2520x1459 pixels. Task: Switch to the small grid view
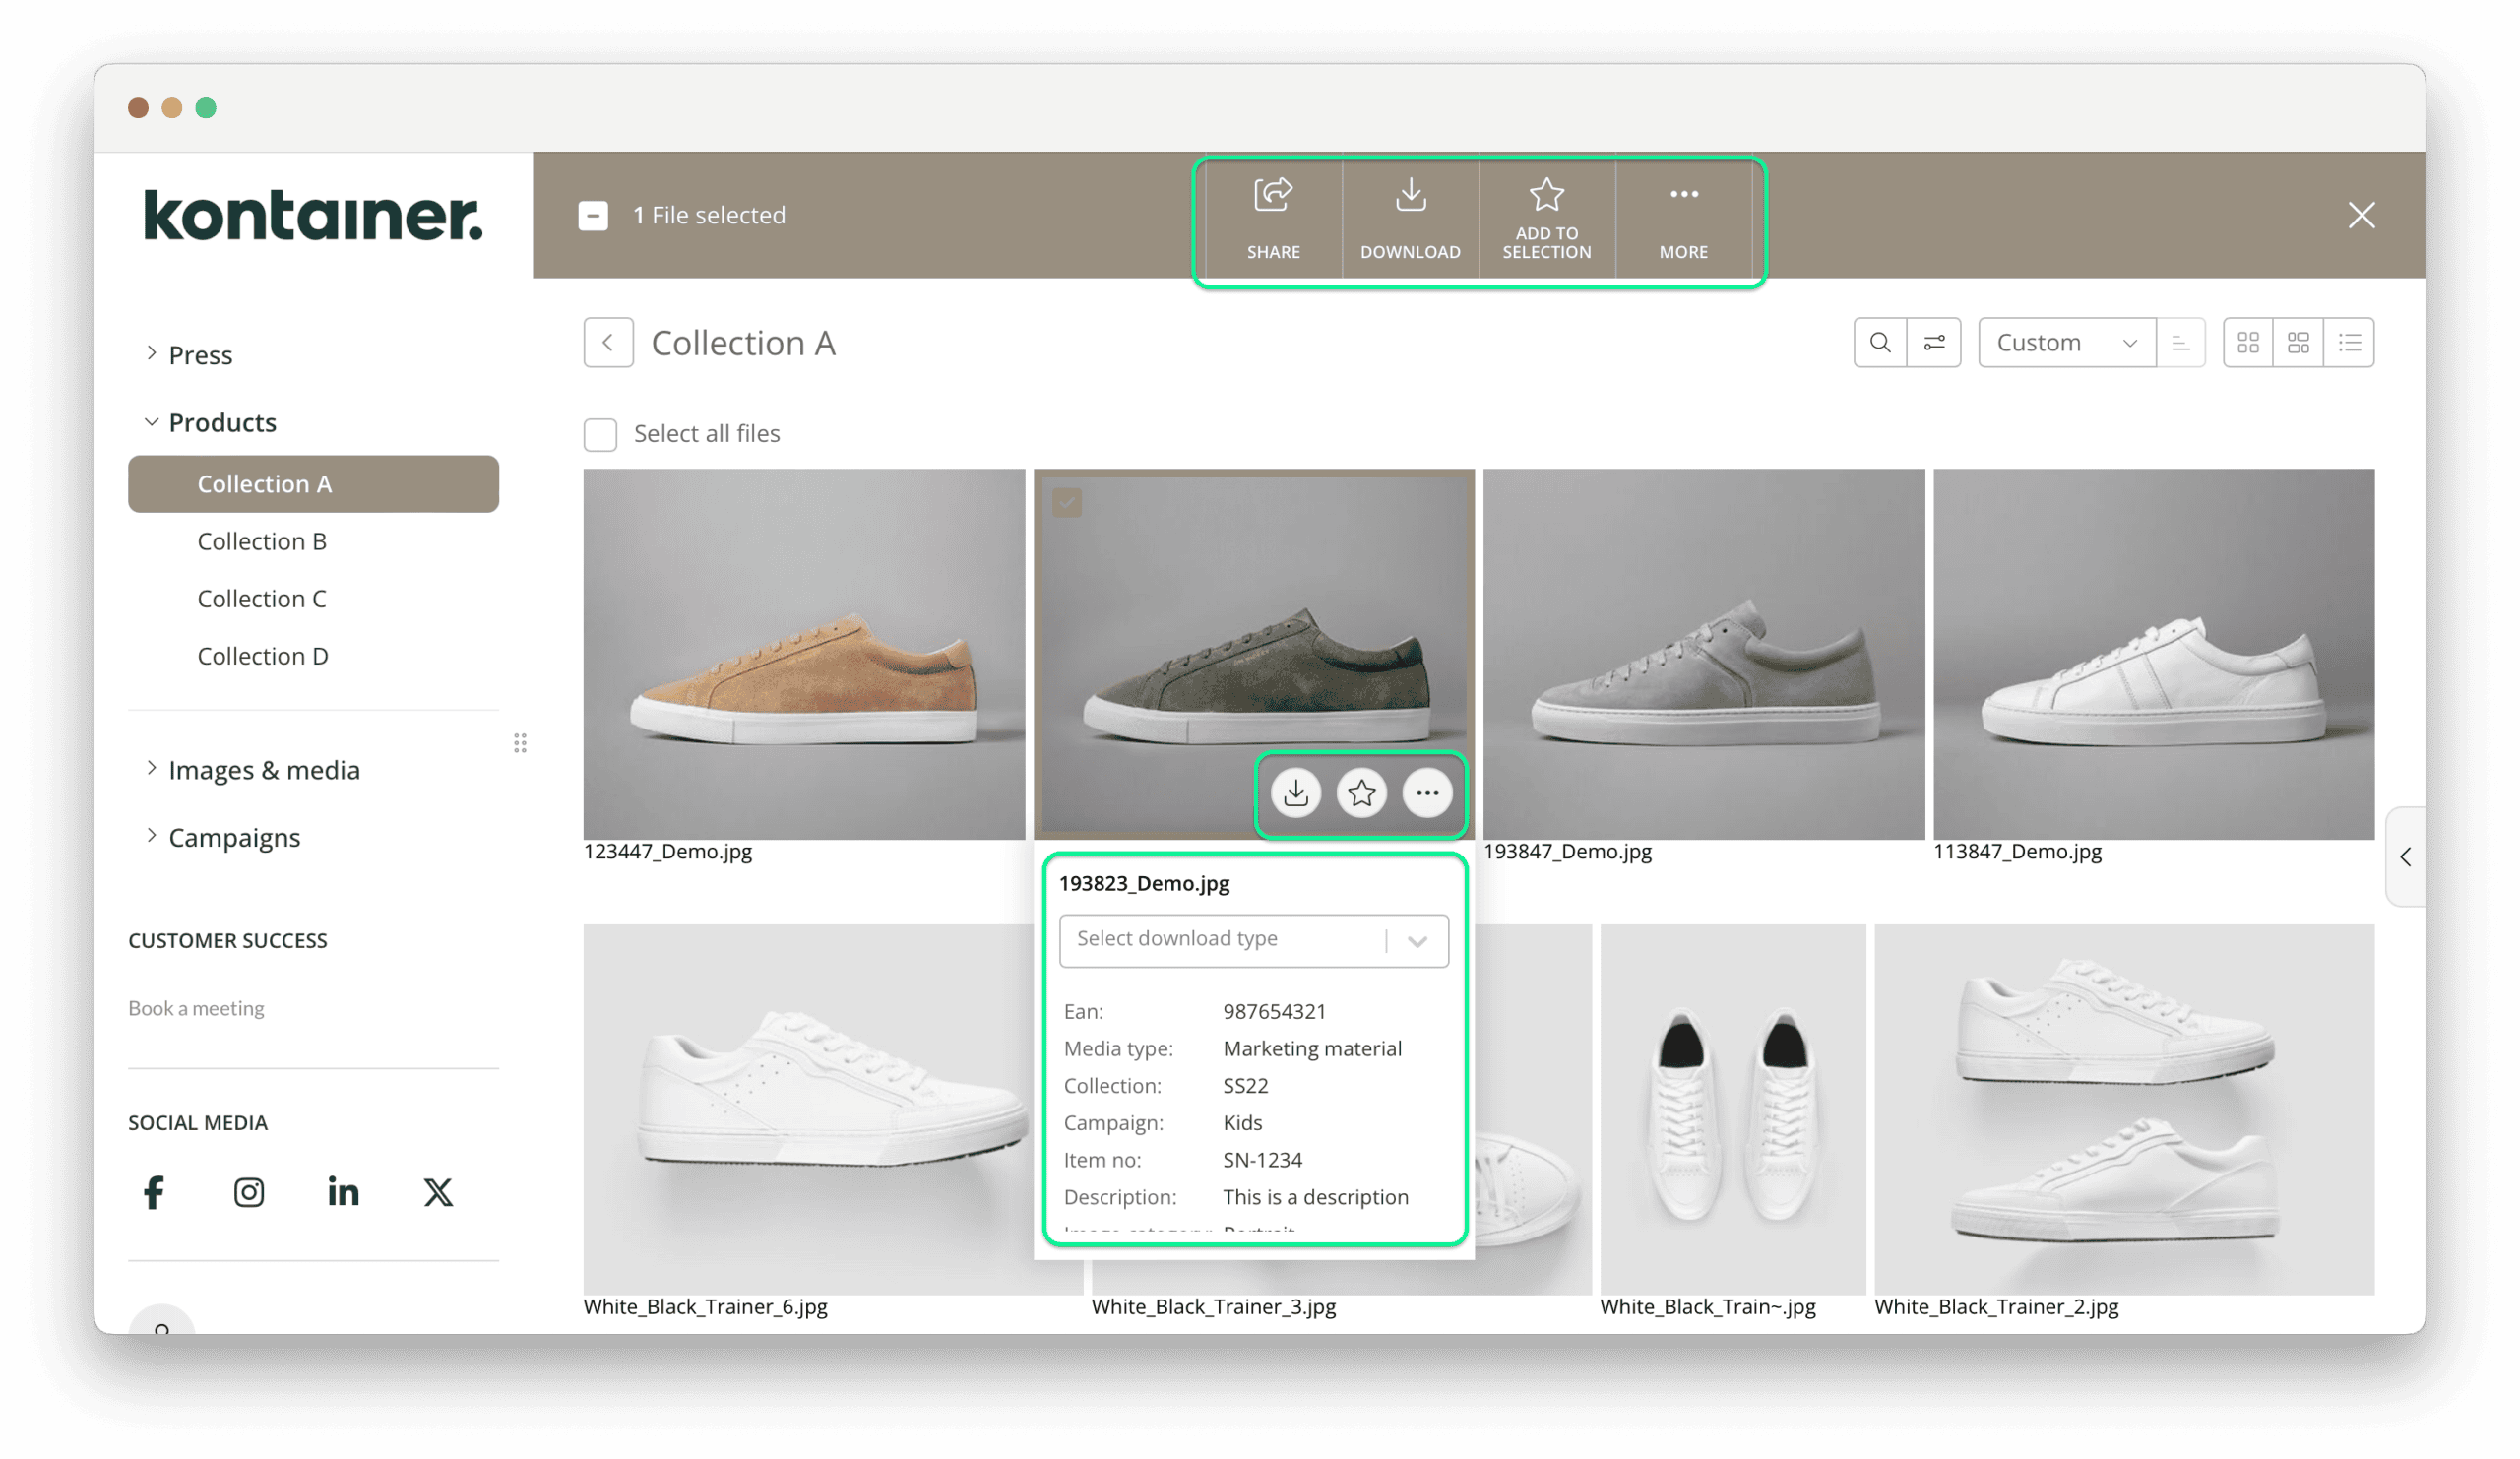pos(2248,342)
